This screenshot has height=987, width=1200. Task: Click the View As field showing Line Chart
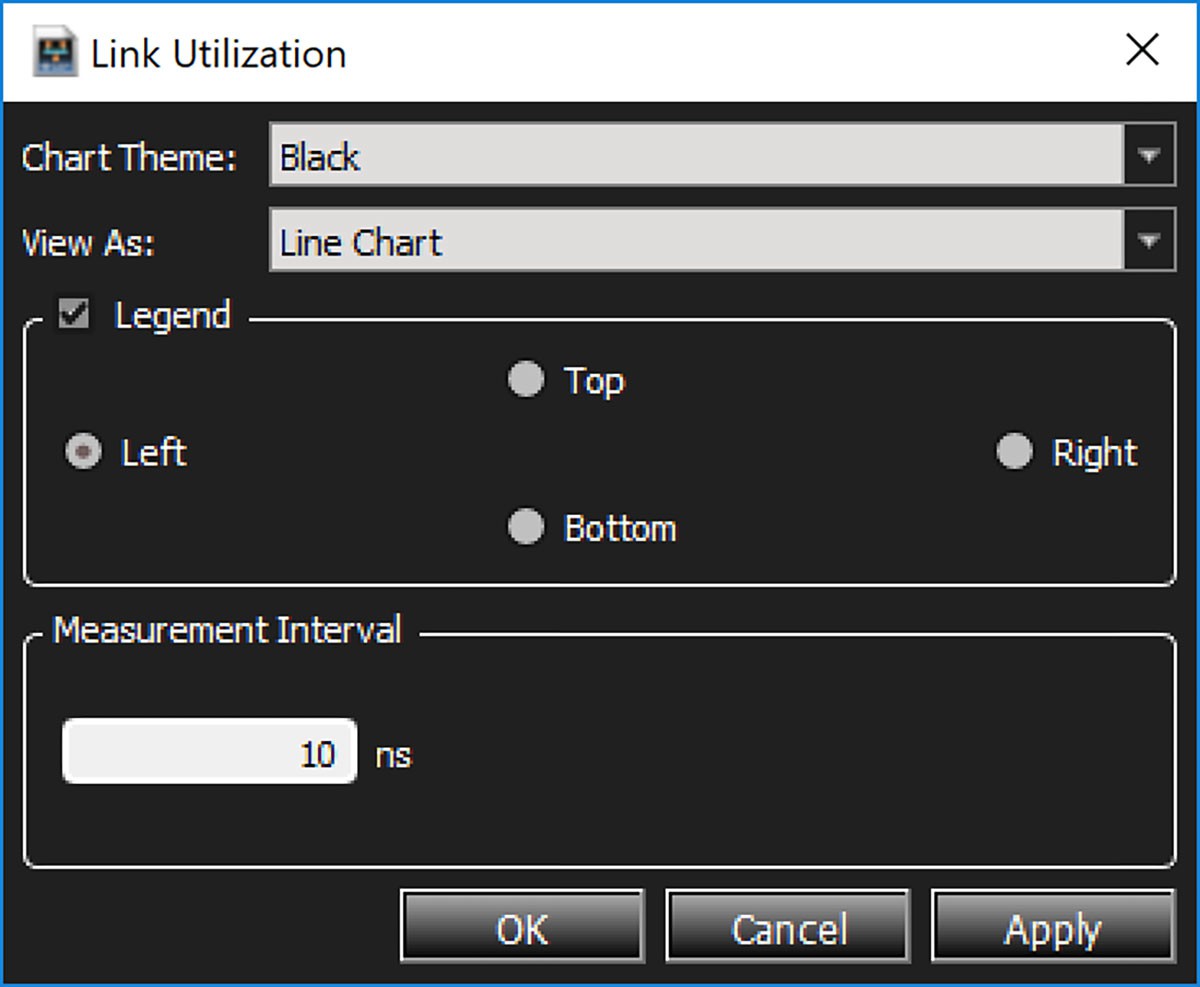click(x=696, y=241)
